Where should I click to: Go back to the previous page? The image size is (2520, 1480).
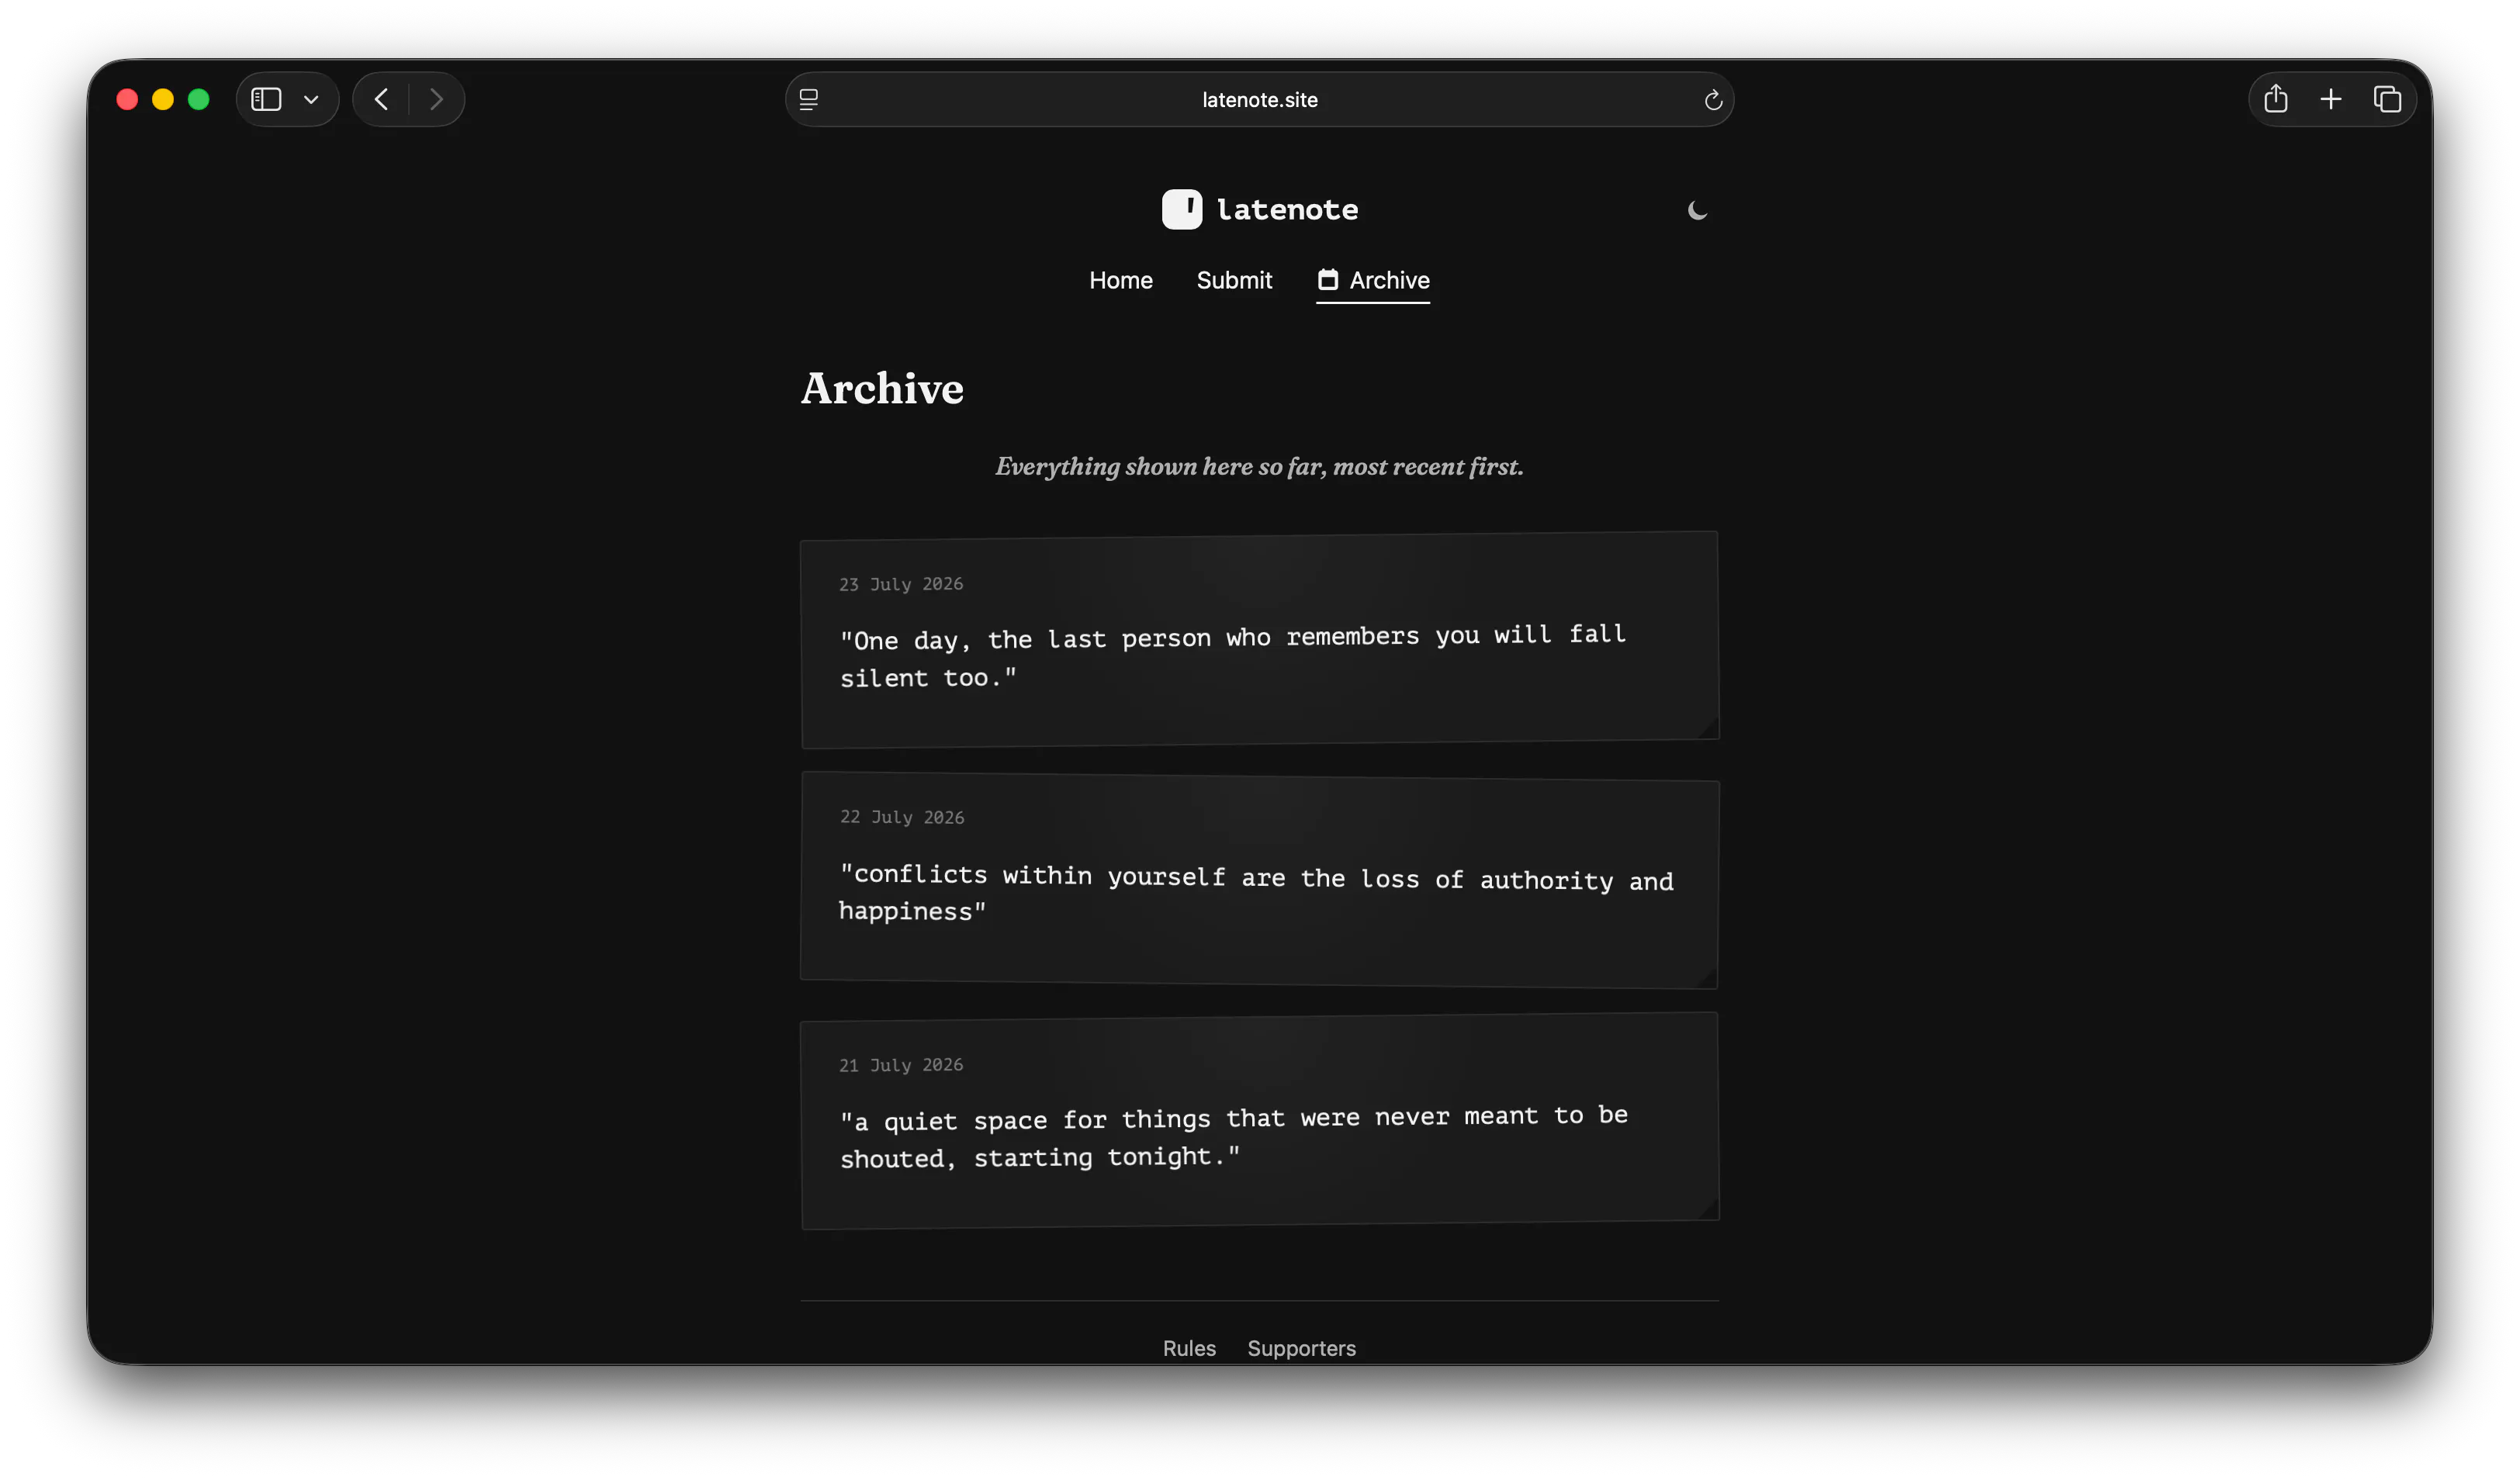point(381,99)
